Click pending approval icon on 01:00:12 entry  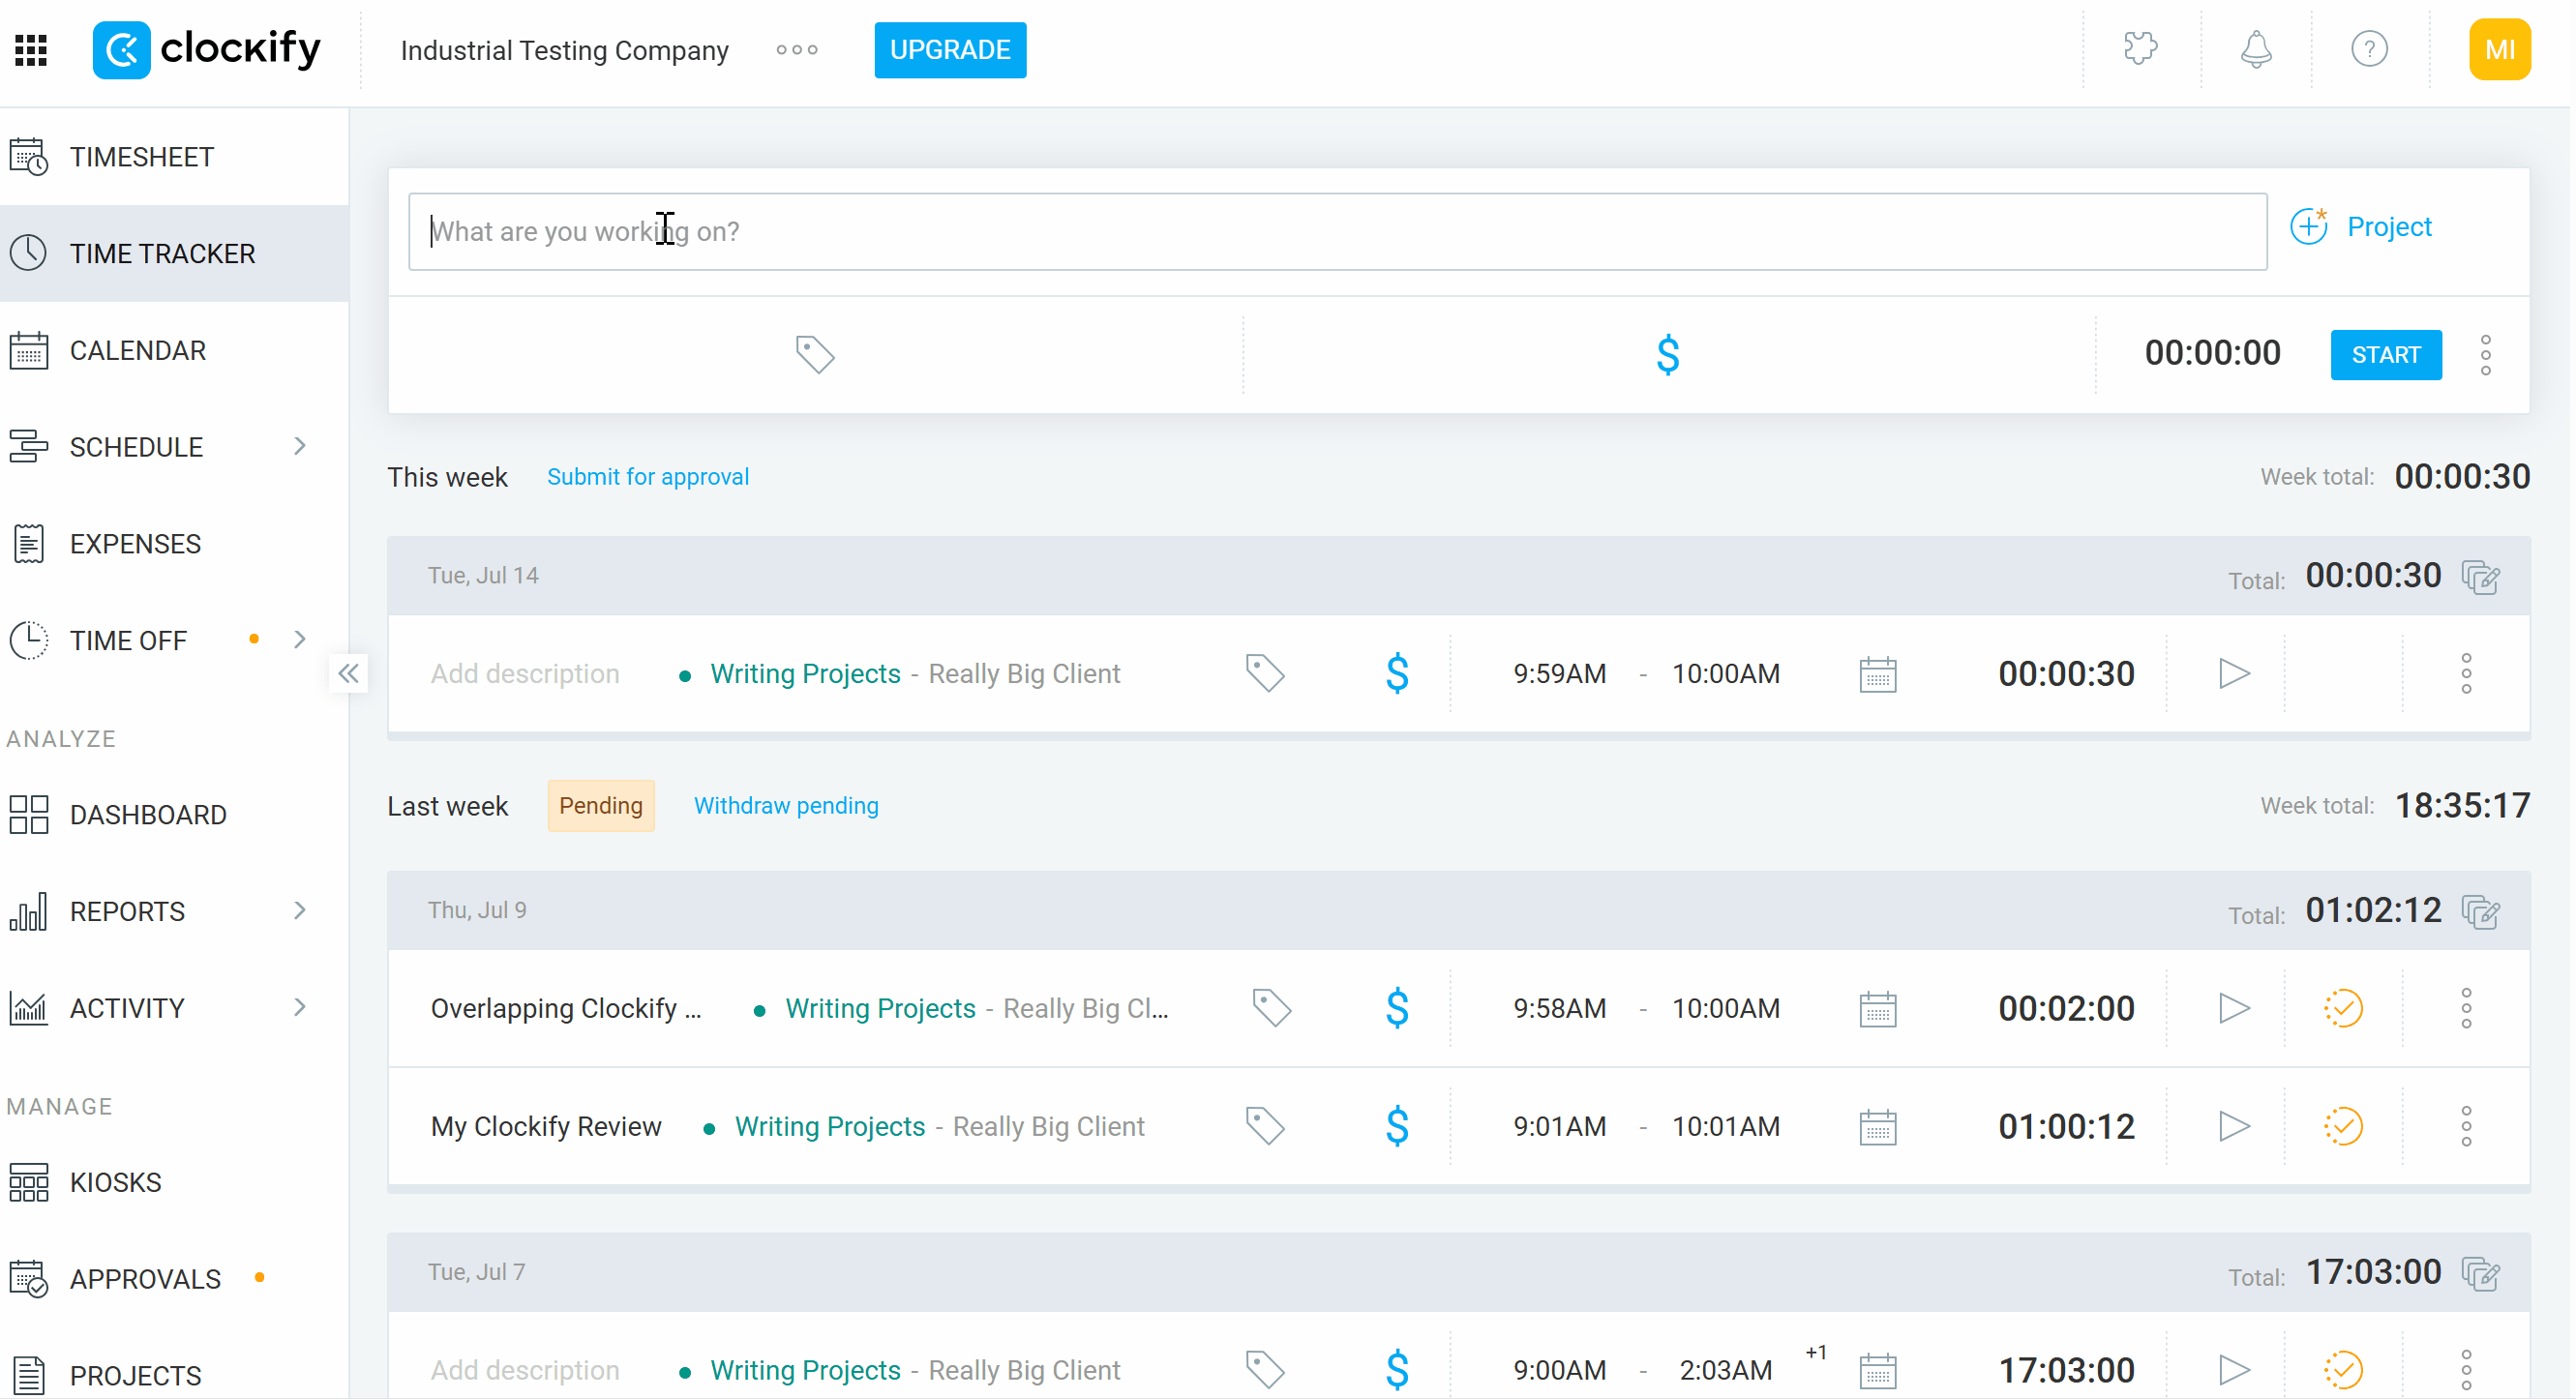[2343, 1127]
